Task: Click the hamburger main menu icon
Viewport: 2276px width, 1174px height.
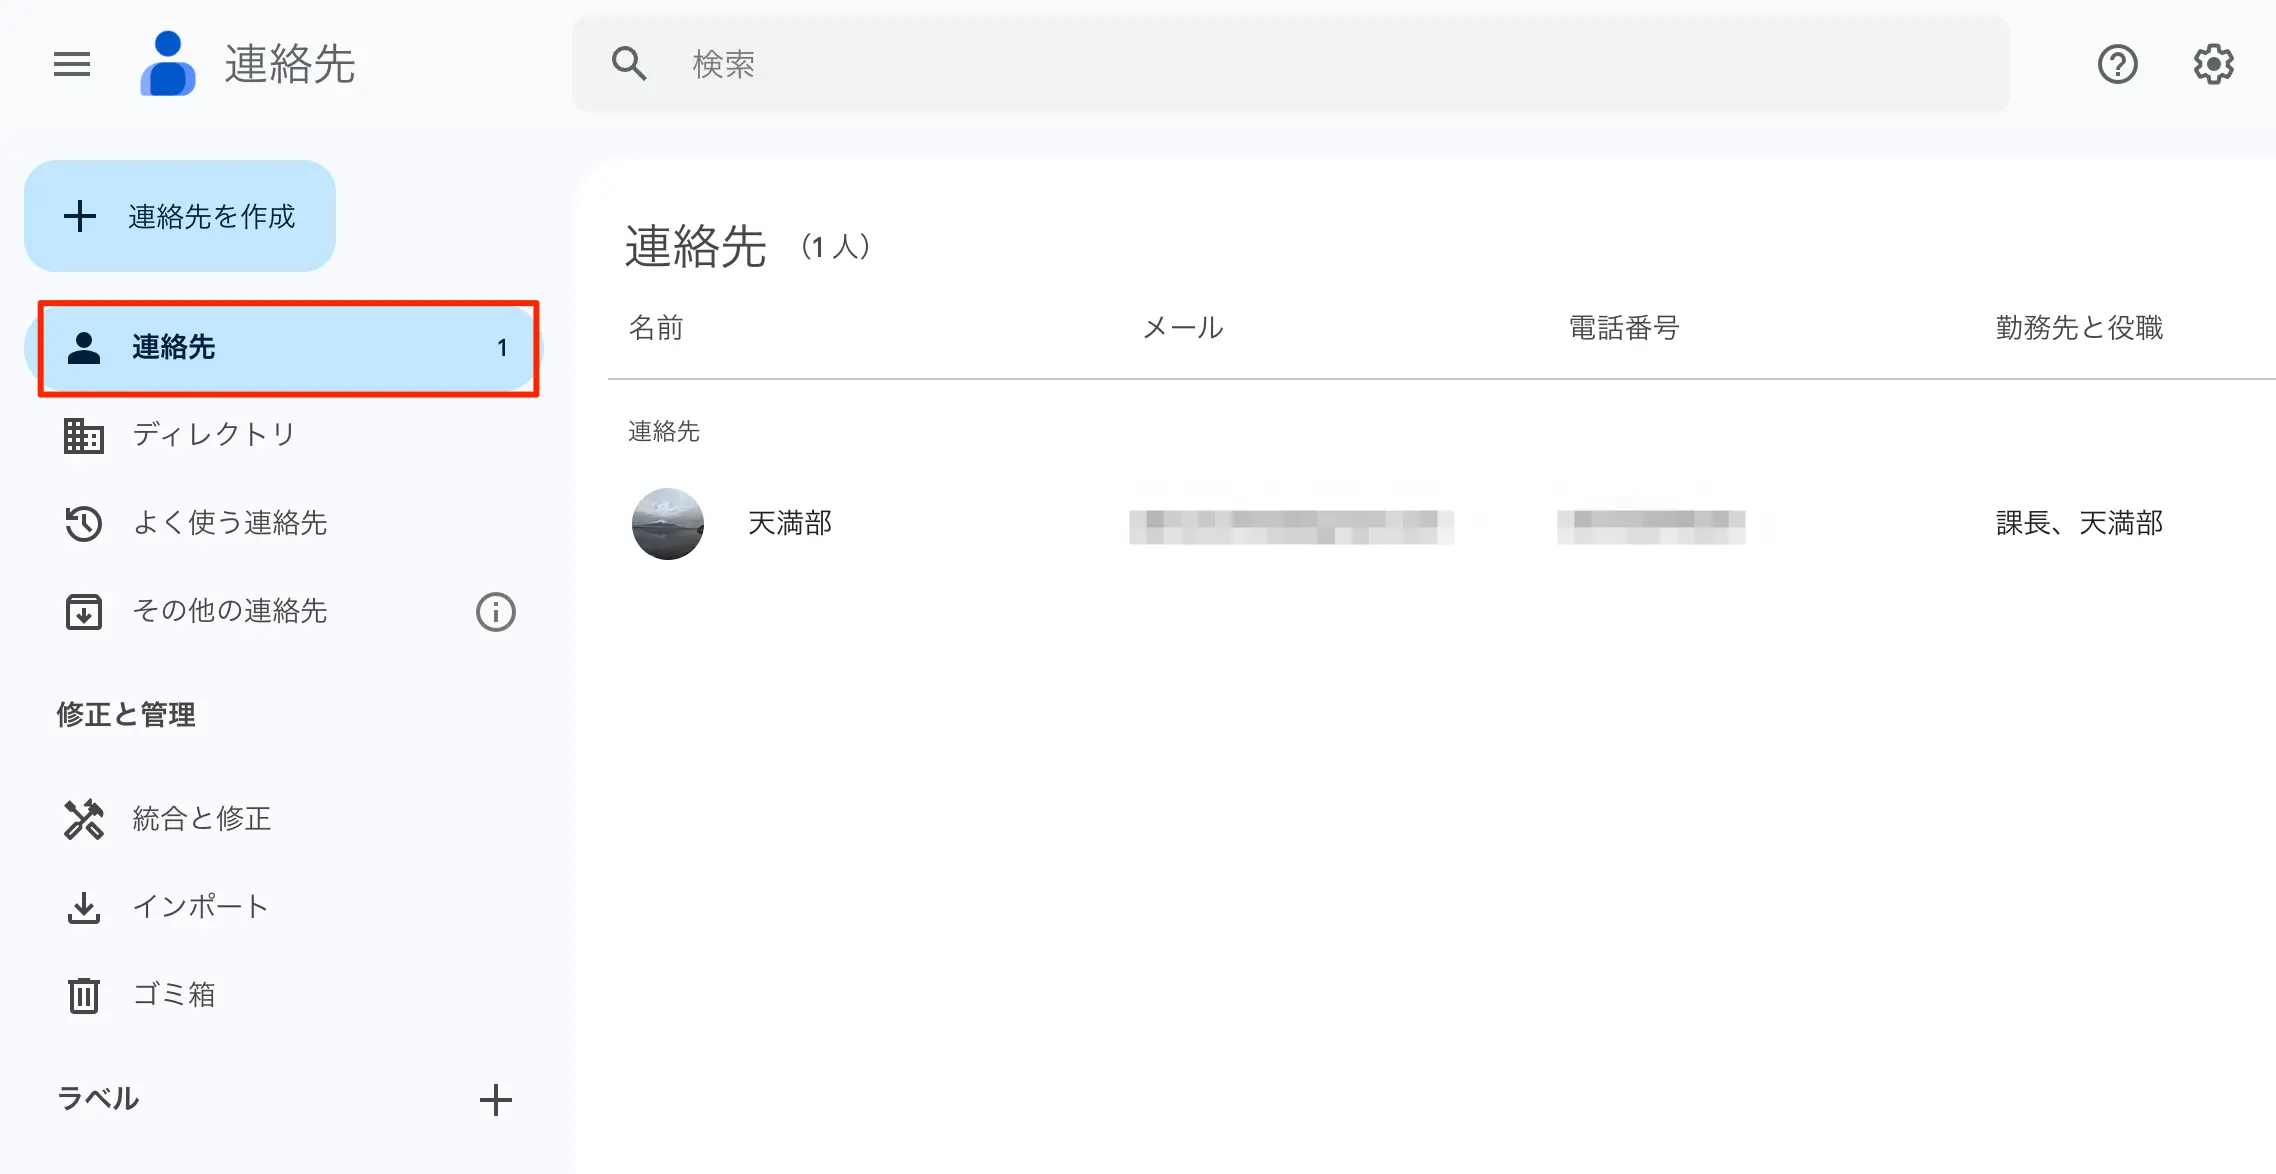Action: point(72,65)
